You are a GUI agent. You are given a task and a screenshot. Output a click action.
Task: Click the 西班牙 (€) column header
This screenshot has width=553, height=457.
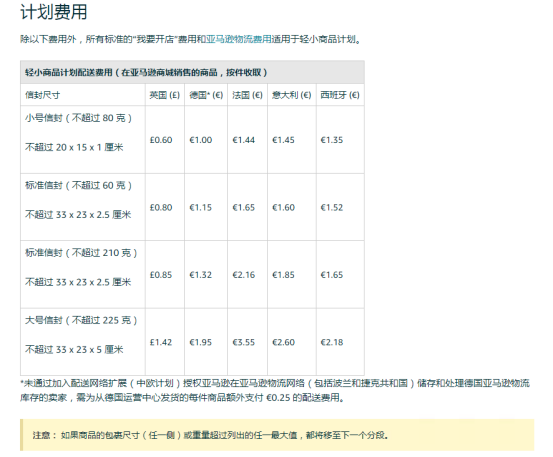click(x=340, y=95)
